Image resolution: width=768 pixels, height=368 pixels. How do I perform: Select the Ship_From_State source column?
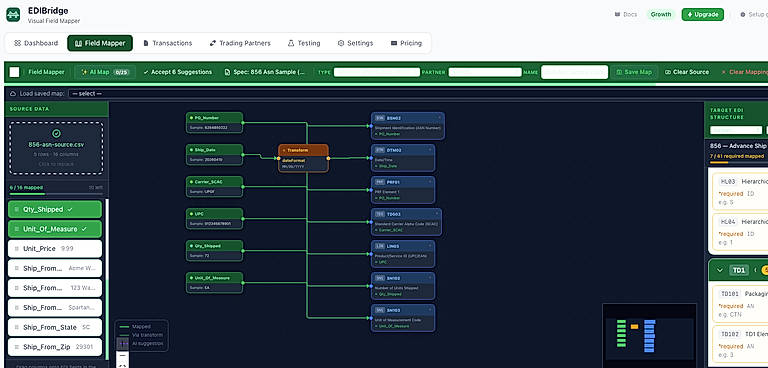click(55, 327)
